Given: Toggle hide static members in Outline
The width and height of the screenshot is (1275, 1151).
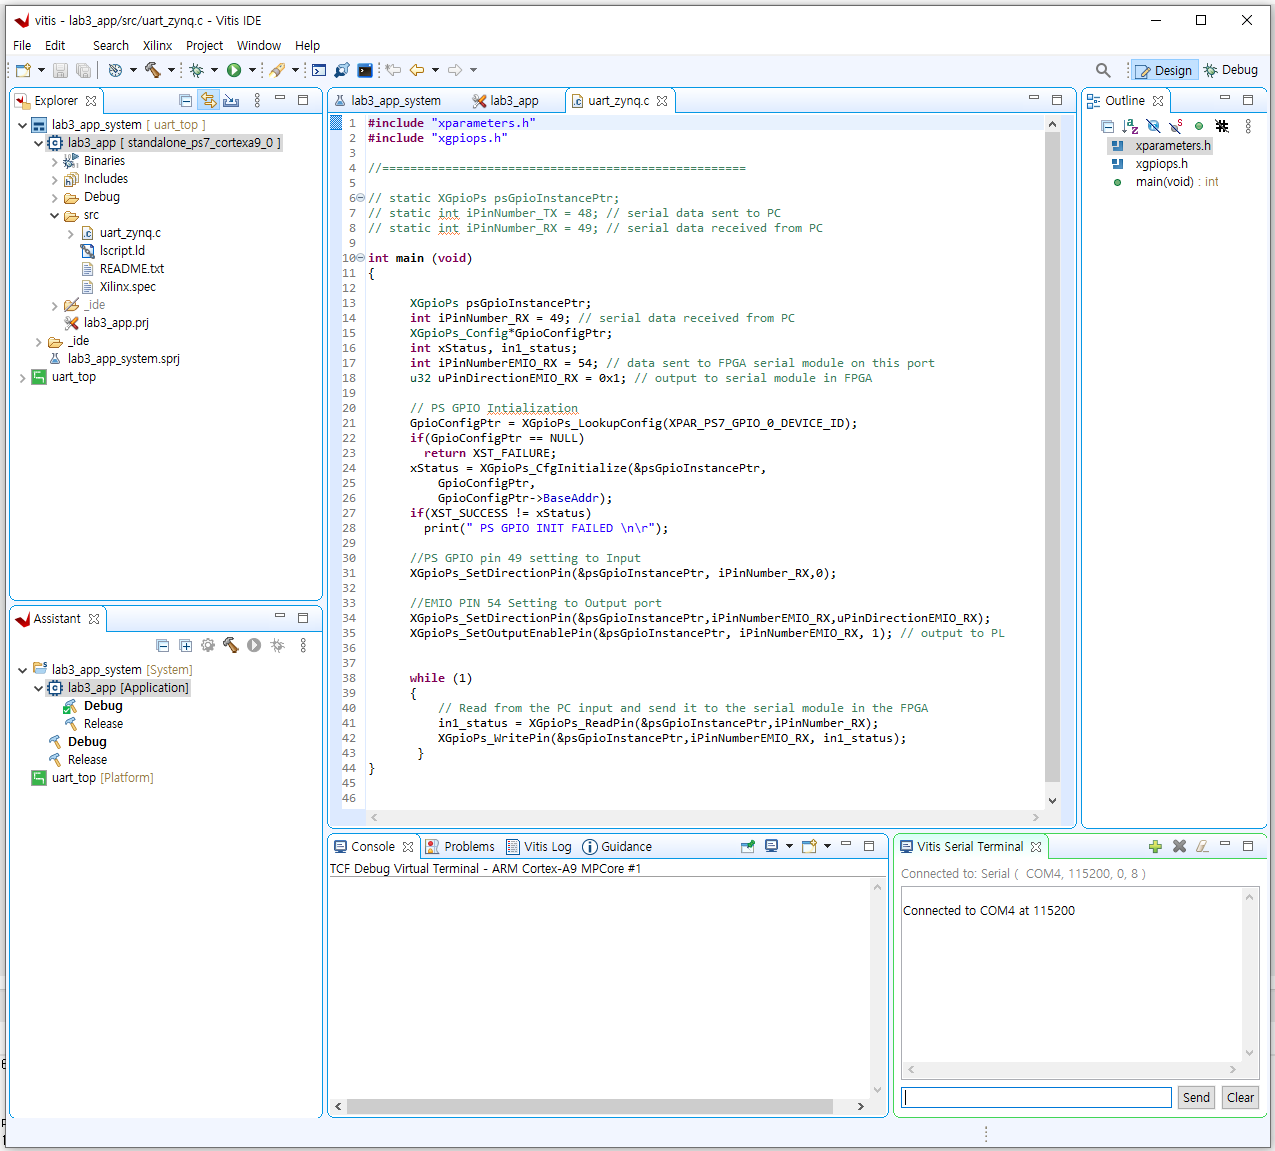Looking at the screenshot, I should [1176, 126].
